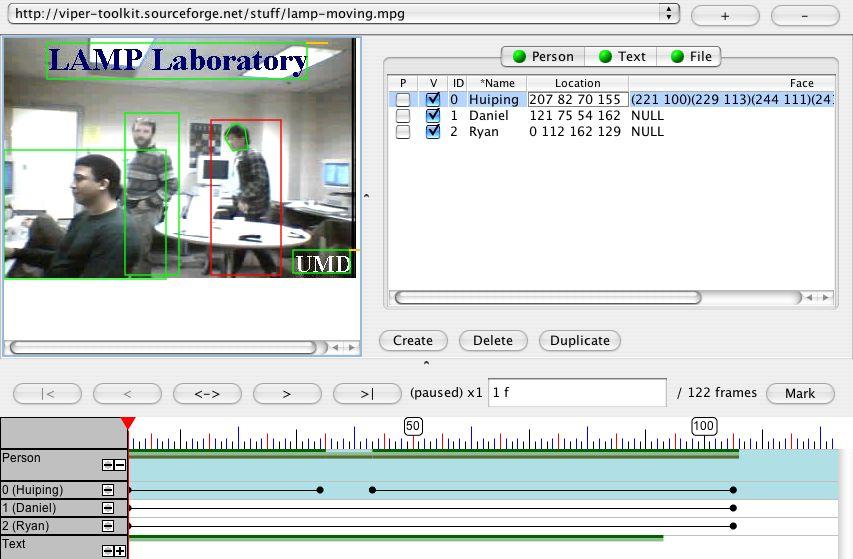
Task: Click the red playhead marker on timeline
Action: [x=128, y=423]
